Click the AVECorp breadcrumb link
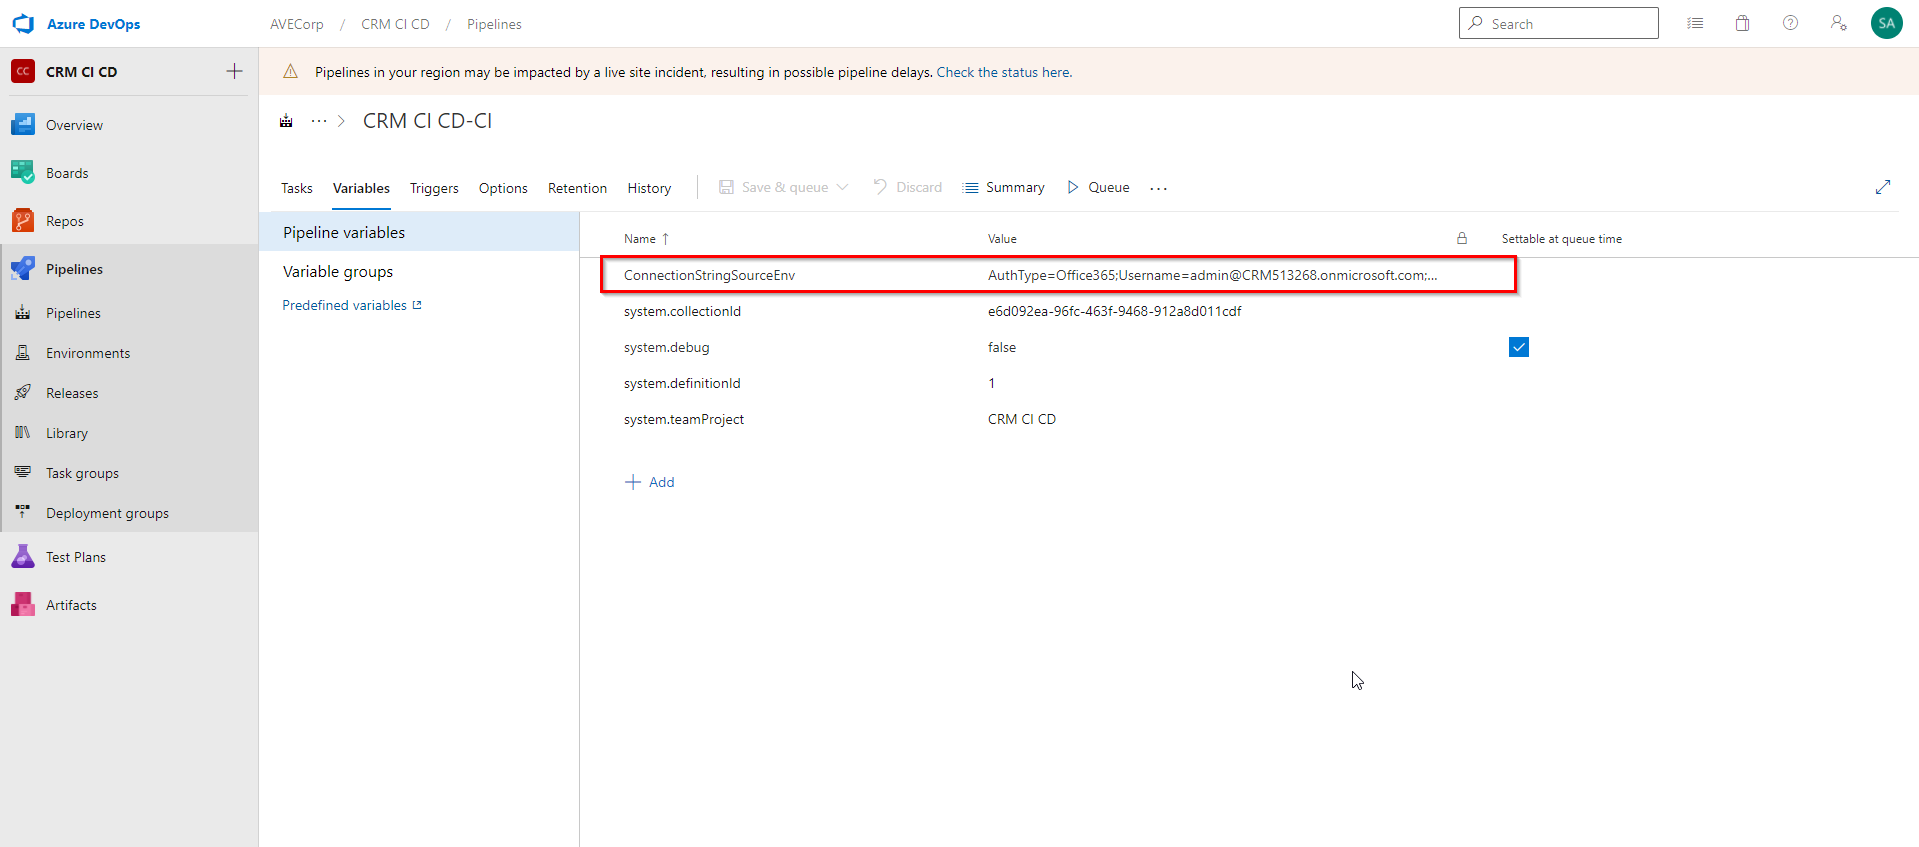 coord(297,24)
